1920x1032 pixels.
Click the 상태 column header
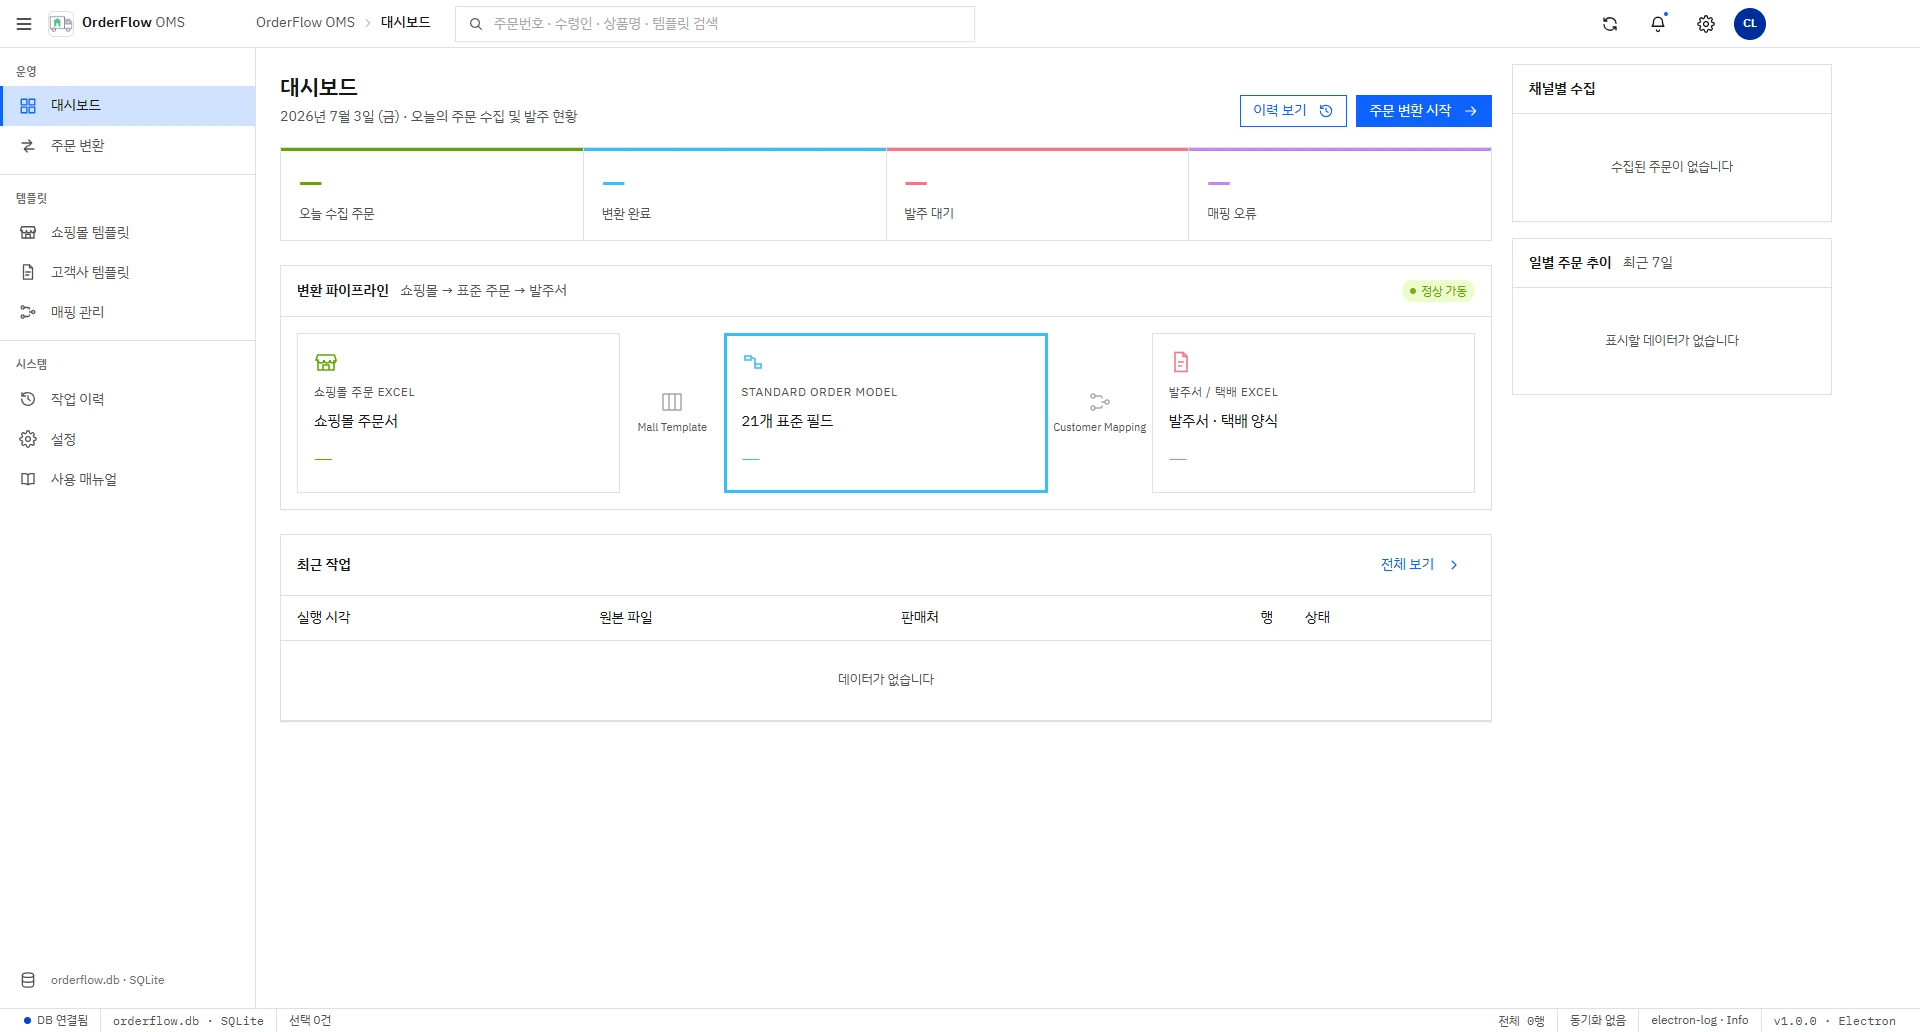click(x=1318, y=618)
